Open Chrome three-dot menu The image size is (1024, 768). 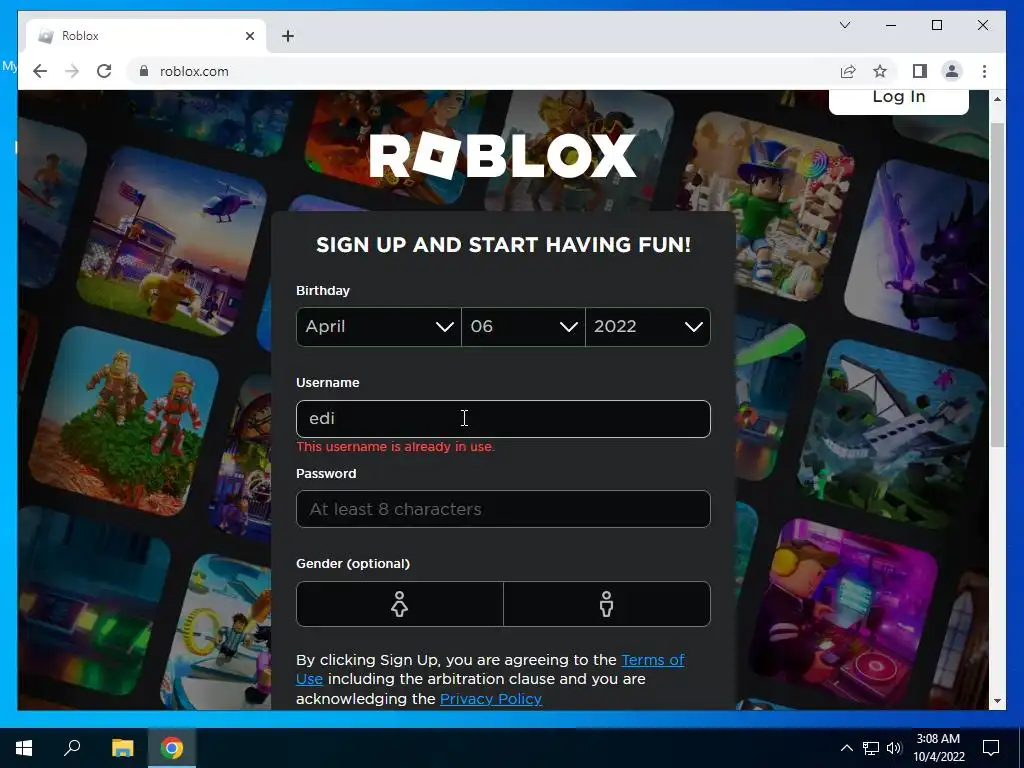pos(984,71)
